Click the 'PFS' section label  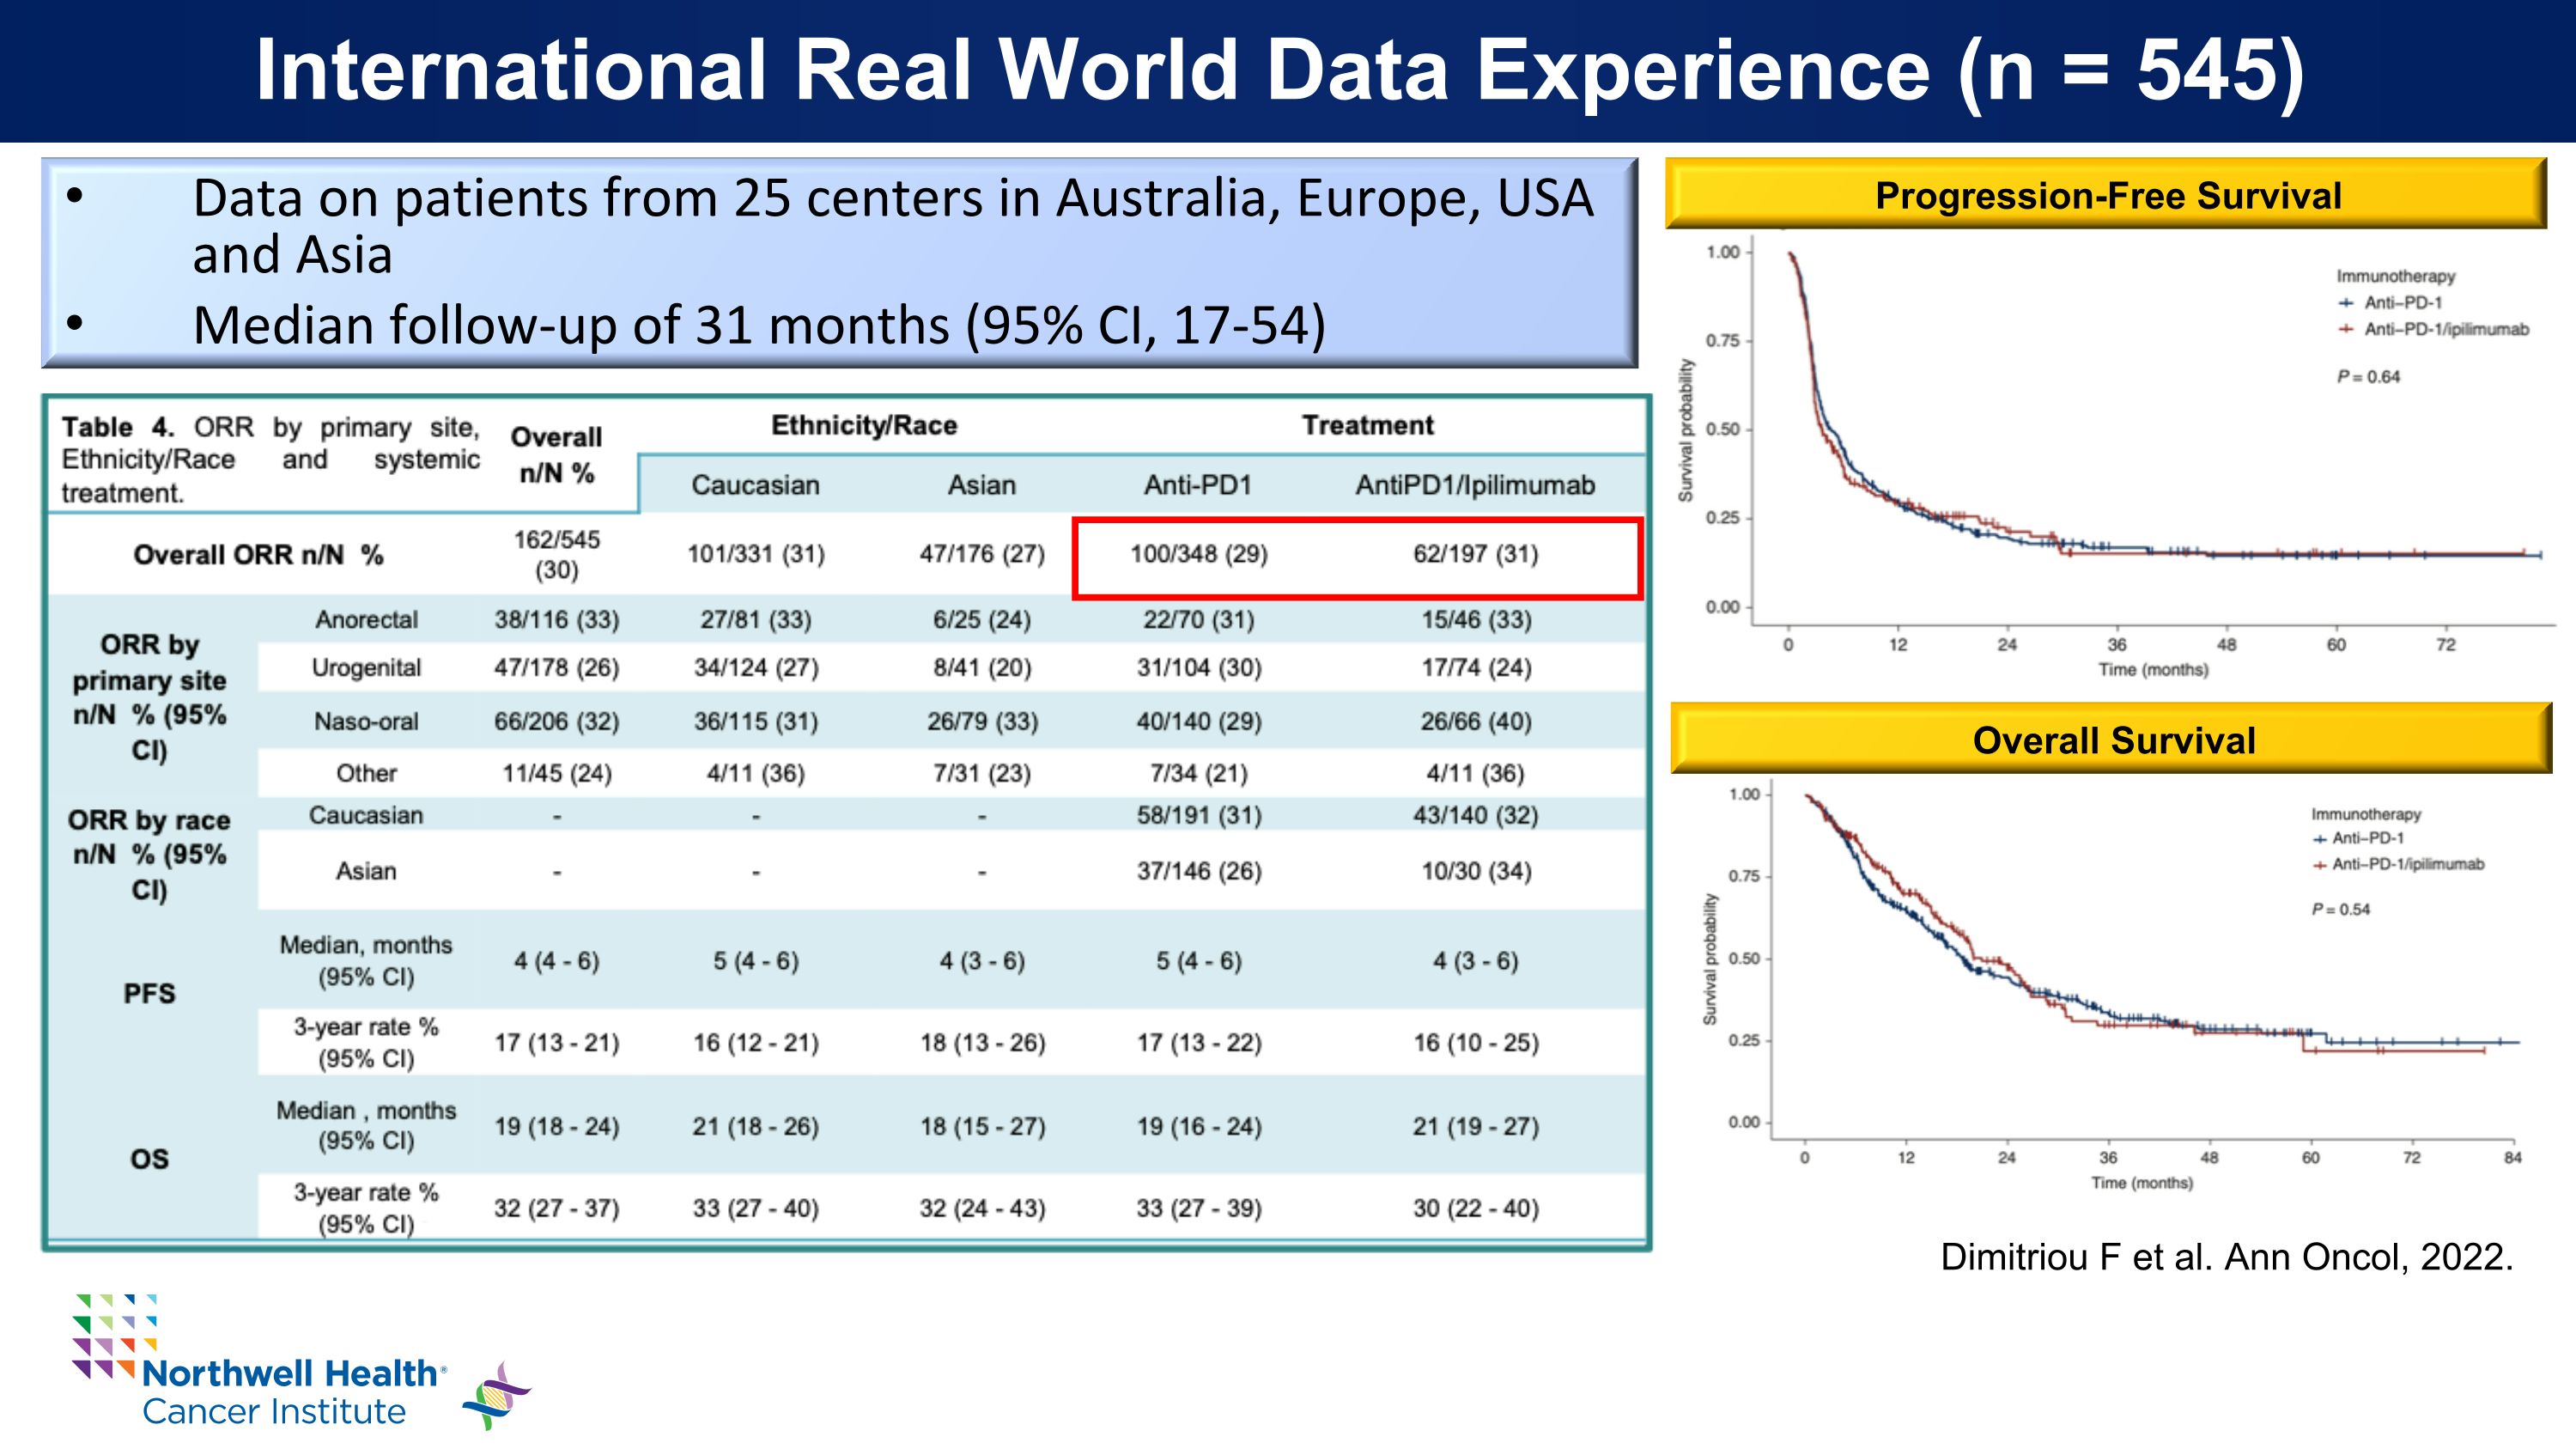click(x=149, y=994)
